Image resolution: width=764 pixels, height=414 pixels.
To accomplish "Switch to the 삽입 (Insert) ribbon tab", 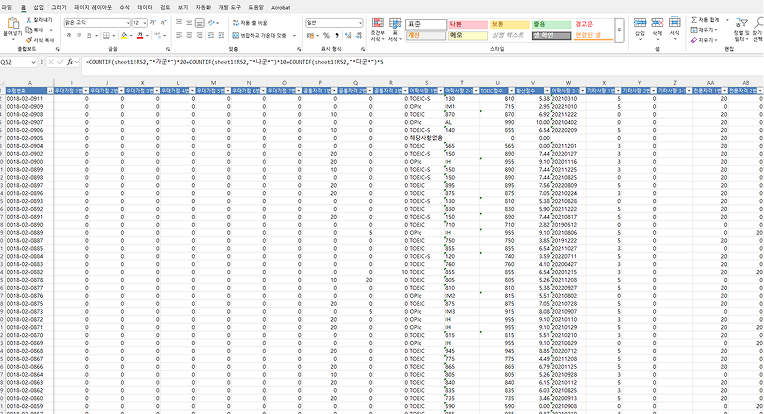I will point(38,6).
